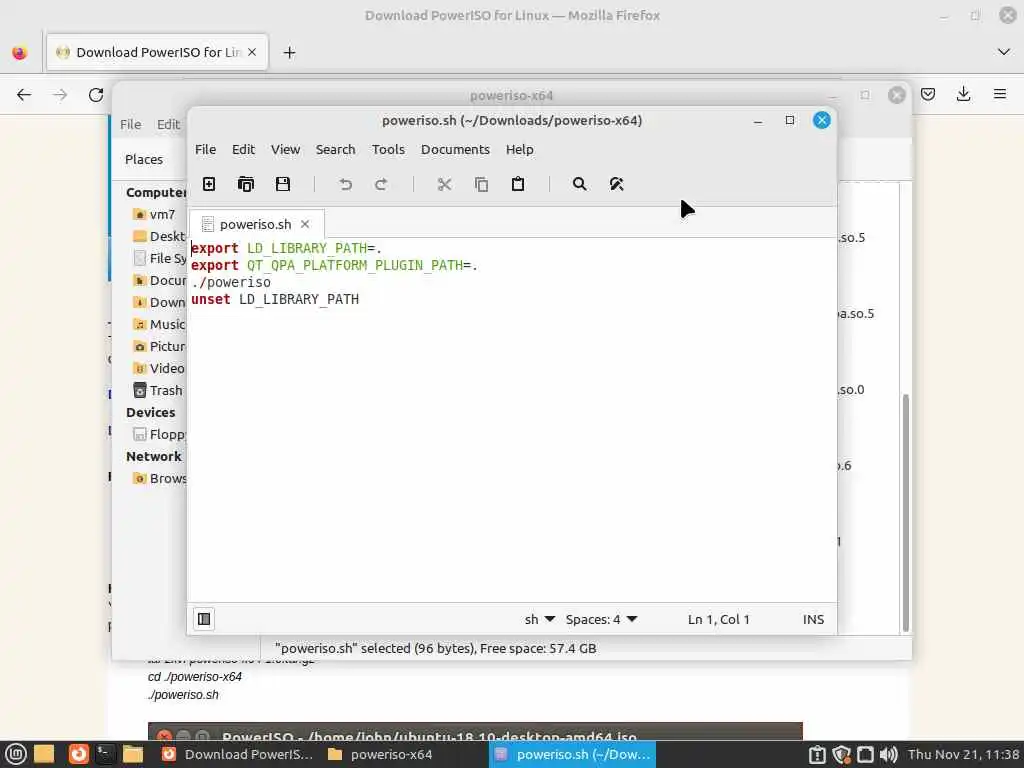Paste clipboard with toolbar icon
The image size is (1024, 768).
pyautogui.click(x=518, y=184)
